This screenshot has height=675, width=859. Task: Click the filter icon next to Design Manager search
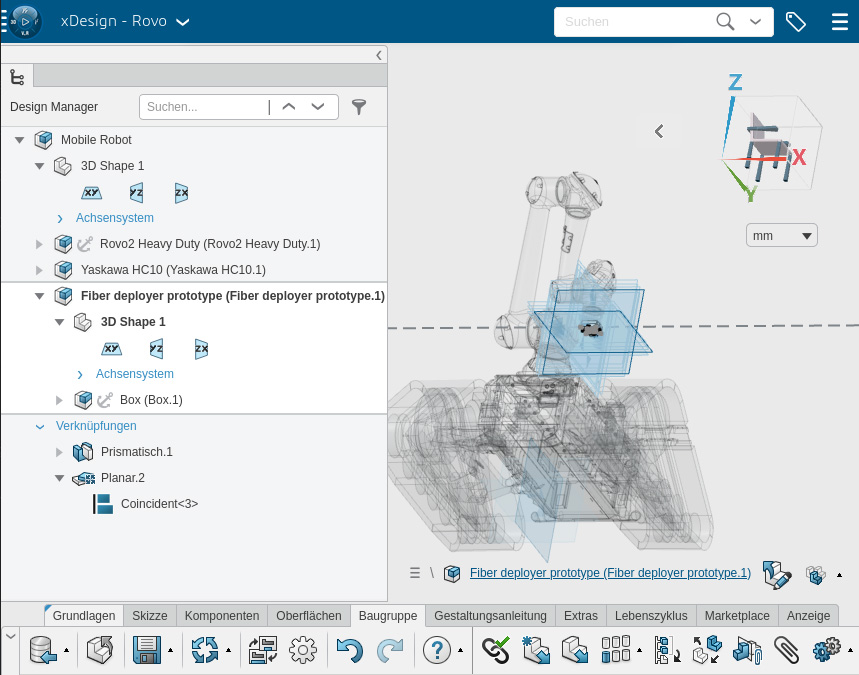tap(359, 106)
